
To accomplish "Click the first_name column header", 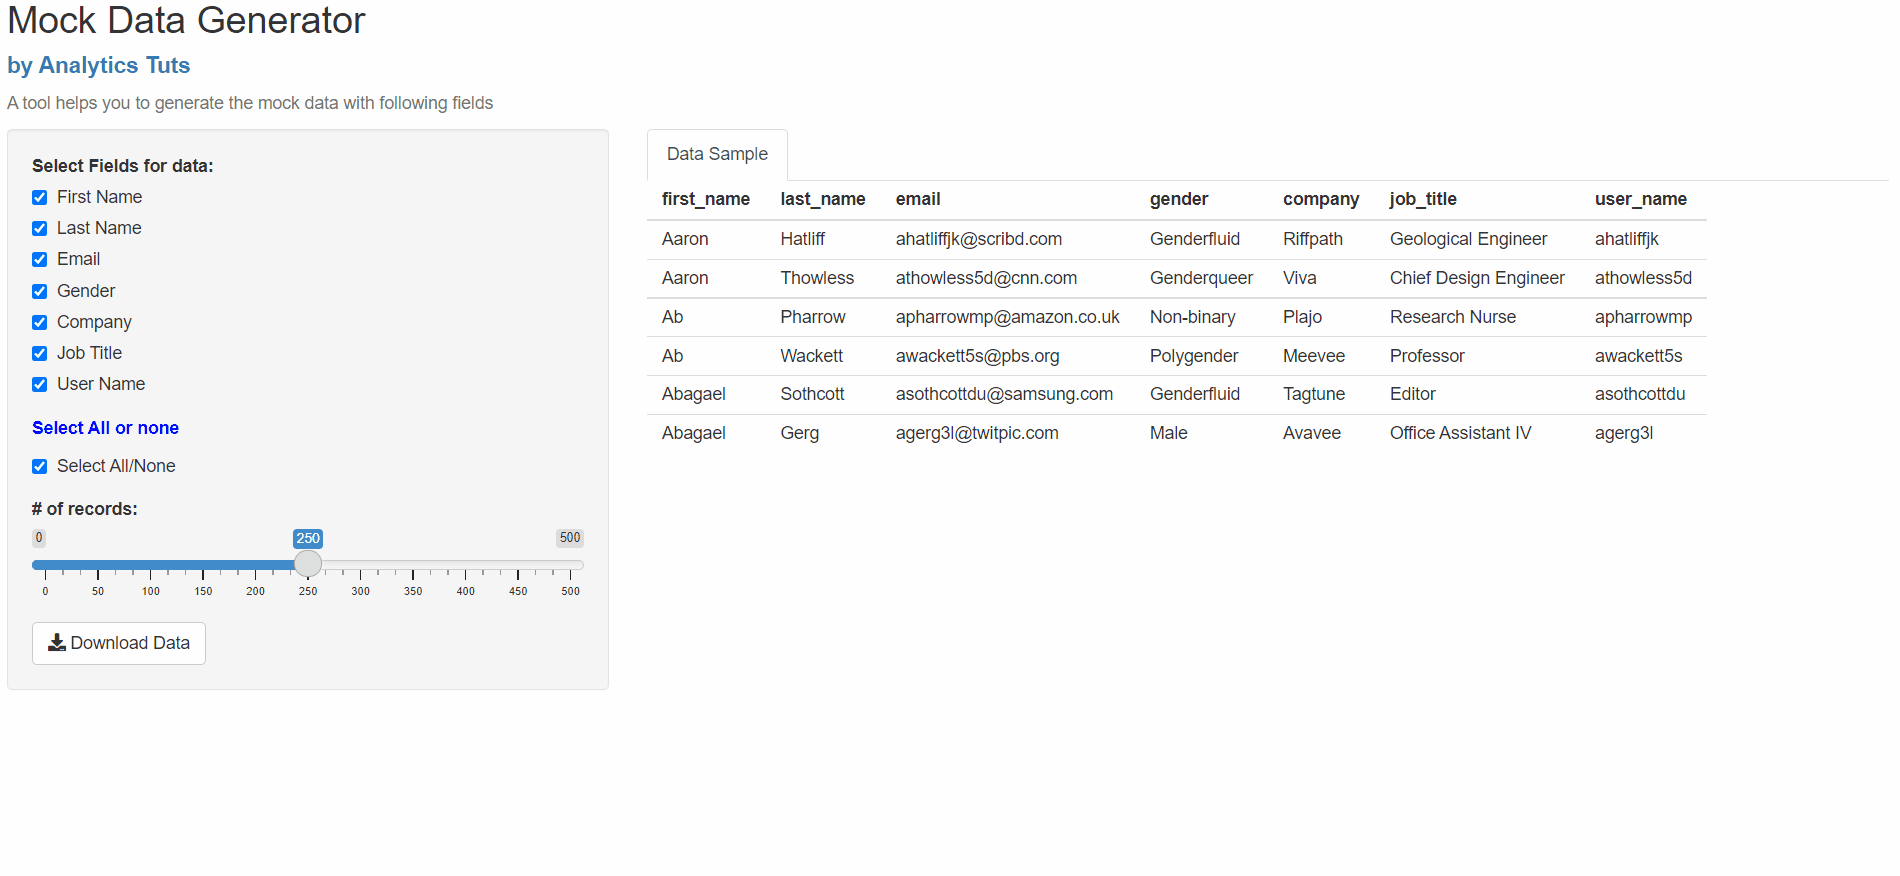I will (706, 199).
